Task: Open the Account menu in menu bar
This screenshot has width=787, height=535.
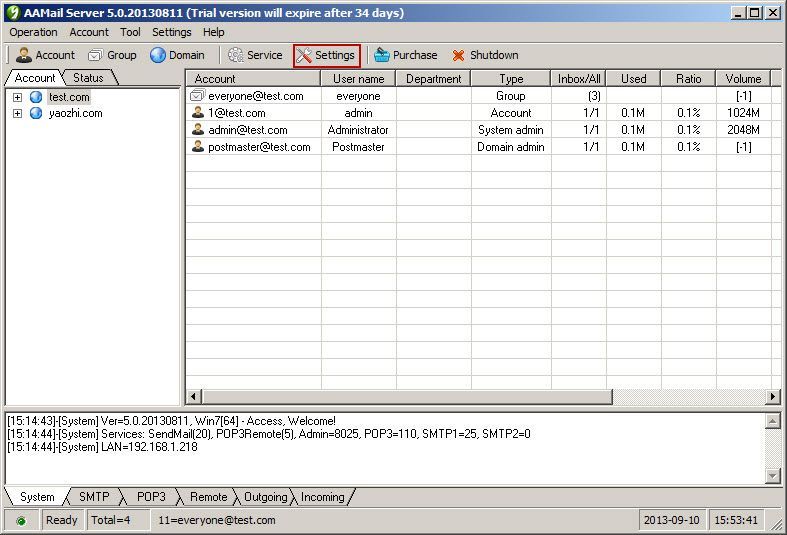Action: click(89, 32)
